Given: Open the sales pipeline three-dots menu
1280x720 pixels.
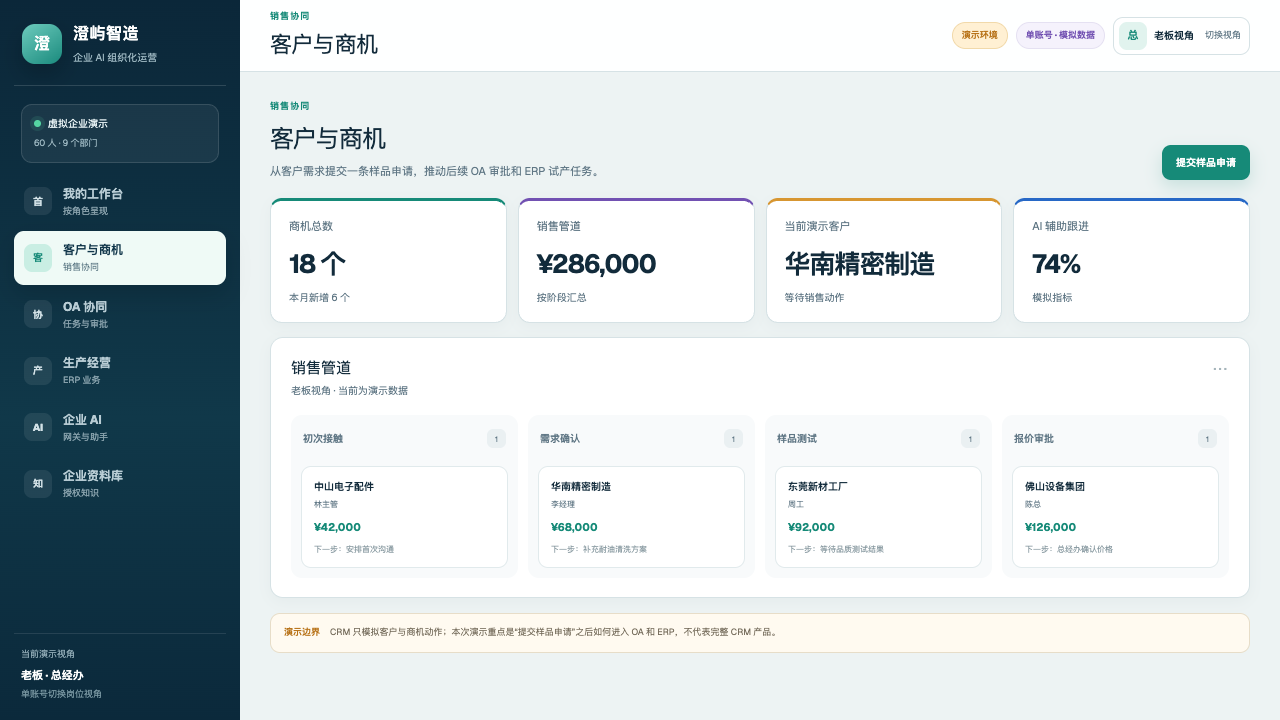Looking at the screenshot, I should point(1220,368).
